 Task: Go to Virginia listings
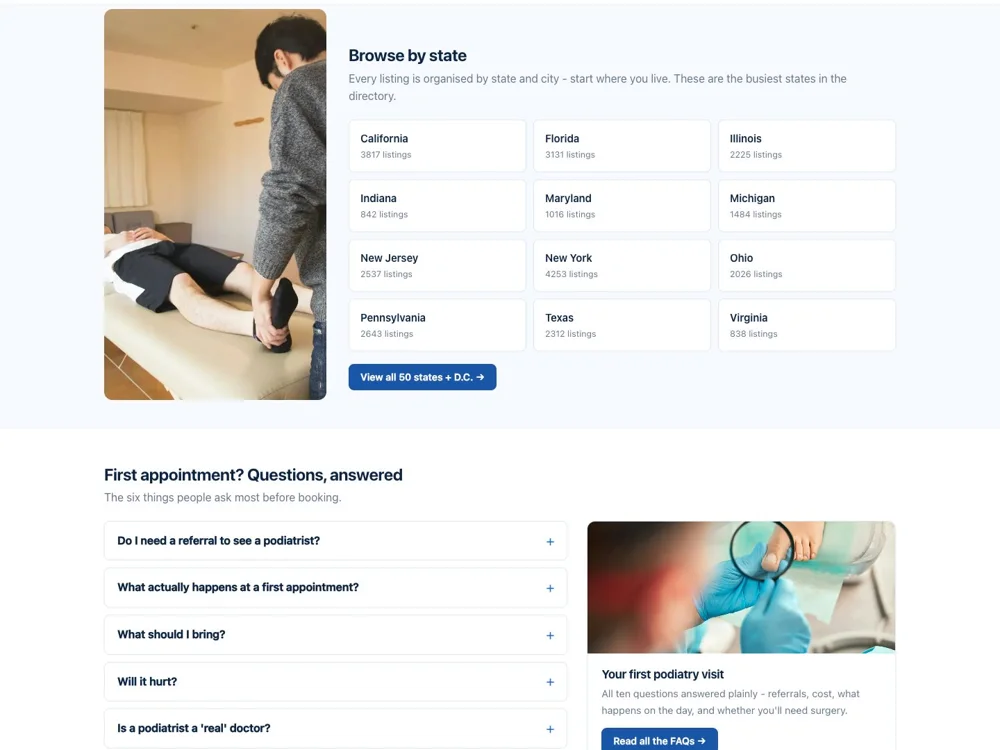807,325
